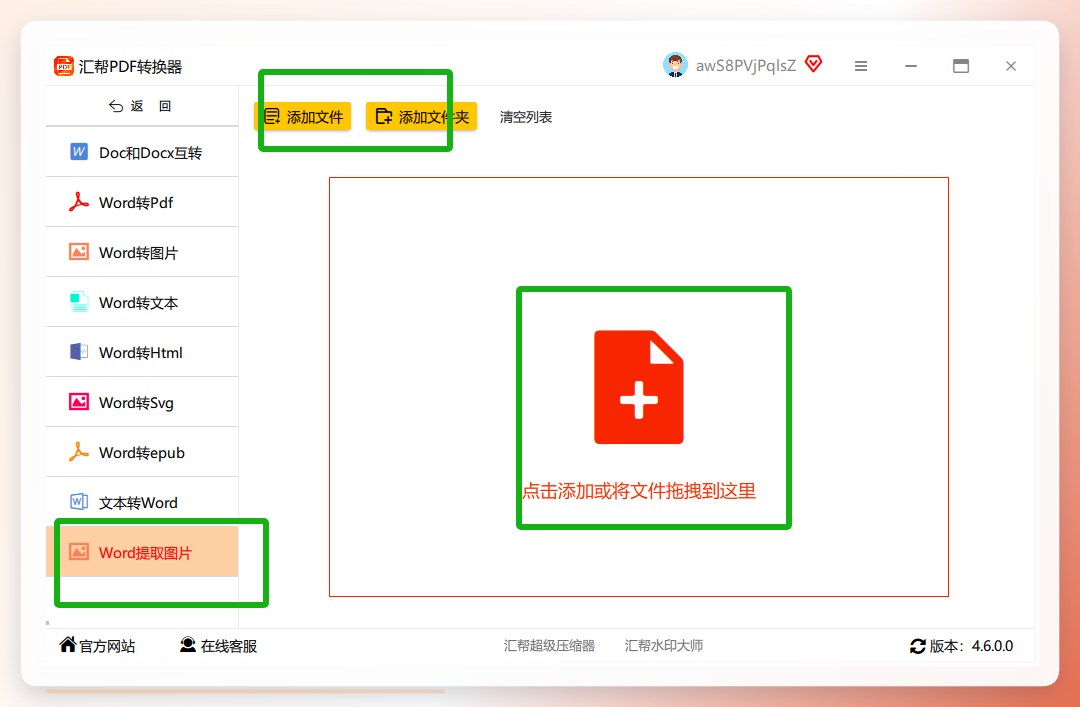This screenshot has height=707, width=1080.
Task: Open the hamburger menu icon in title bar
Action: point(861,66)
